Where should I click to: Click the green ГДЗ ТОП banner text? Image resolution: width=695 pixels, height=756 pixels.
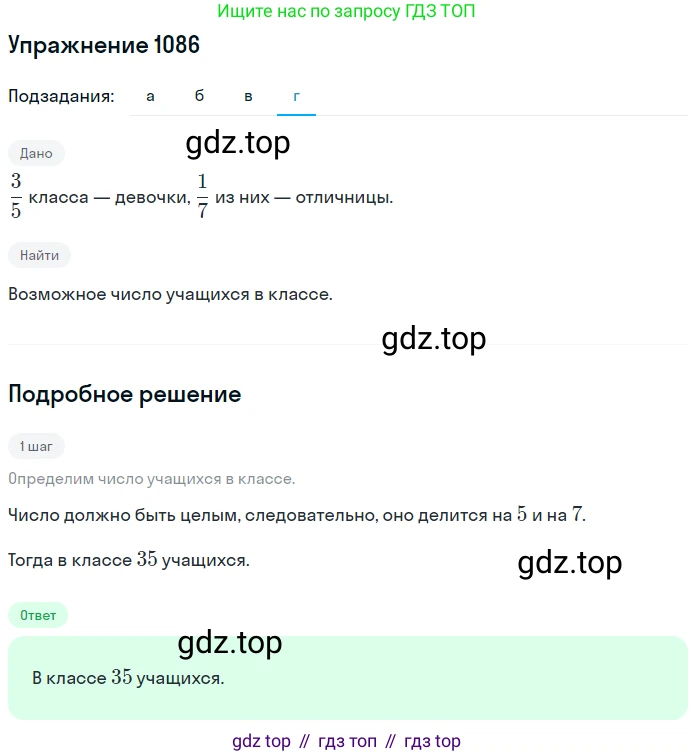346,11
